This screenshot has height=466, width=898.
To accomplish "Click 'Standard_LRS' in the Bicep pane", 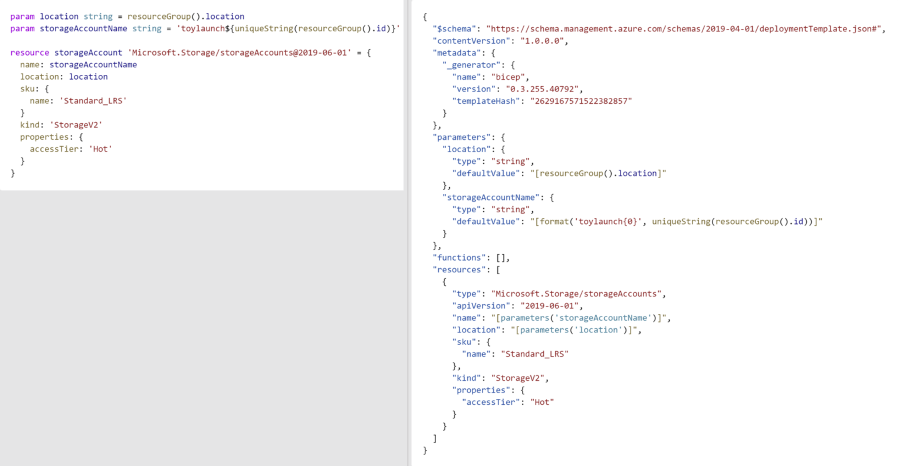I will click(x=91, y=100).
